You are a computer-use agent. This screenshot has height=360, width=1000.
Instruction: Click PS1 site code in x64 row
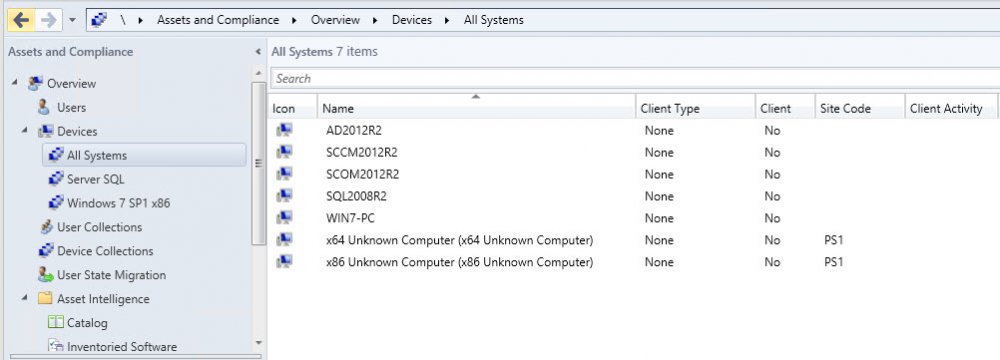(834, 240)
